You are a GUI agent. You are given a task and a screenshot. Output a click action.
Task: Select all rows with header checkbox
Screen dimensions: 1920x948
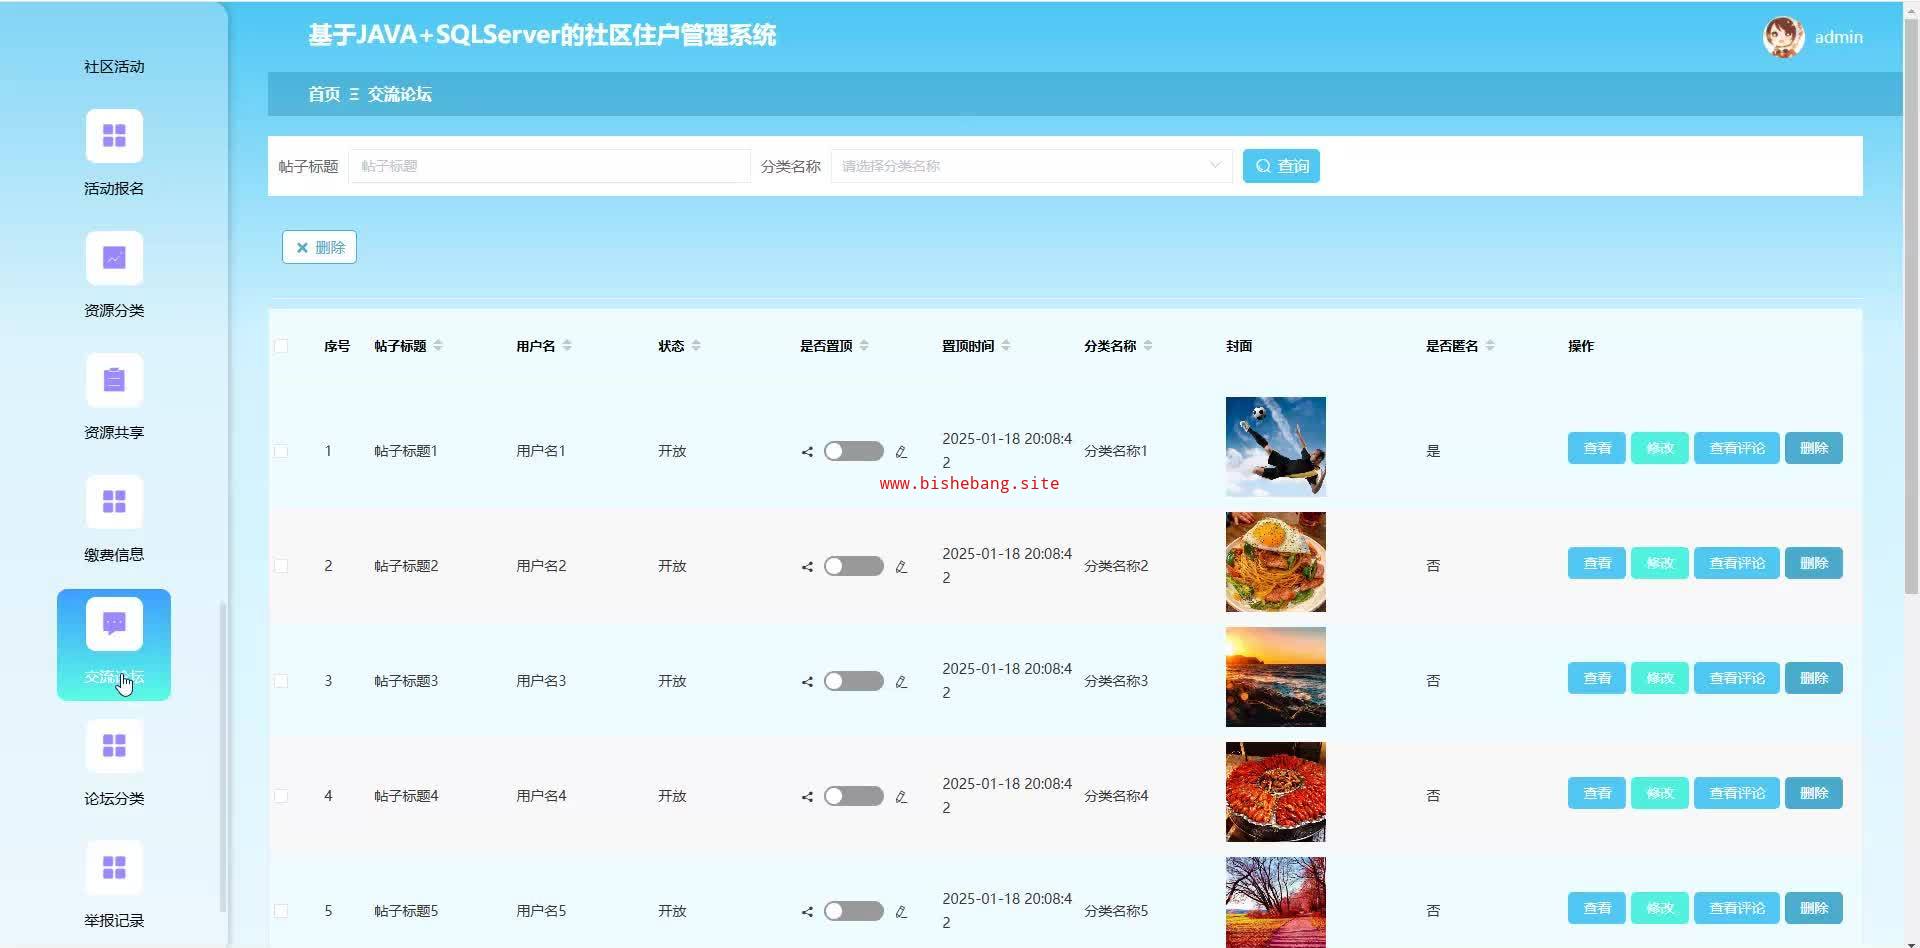tap(281, 346)
